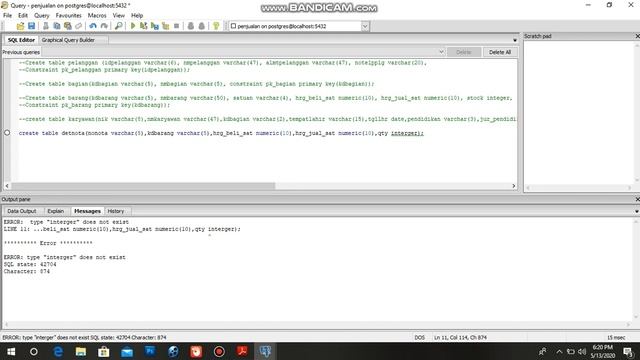Open the View menu
The image size is (640, 360).
[x=119, y=16]
